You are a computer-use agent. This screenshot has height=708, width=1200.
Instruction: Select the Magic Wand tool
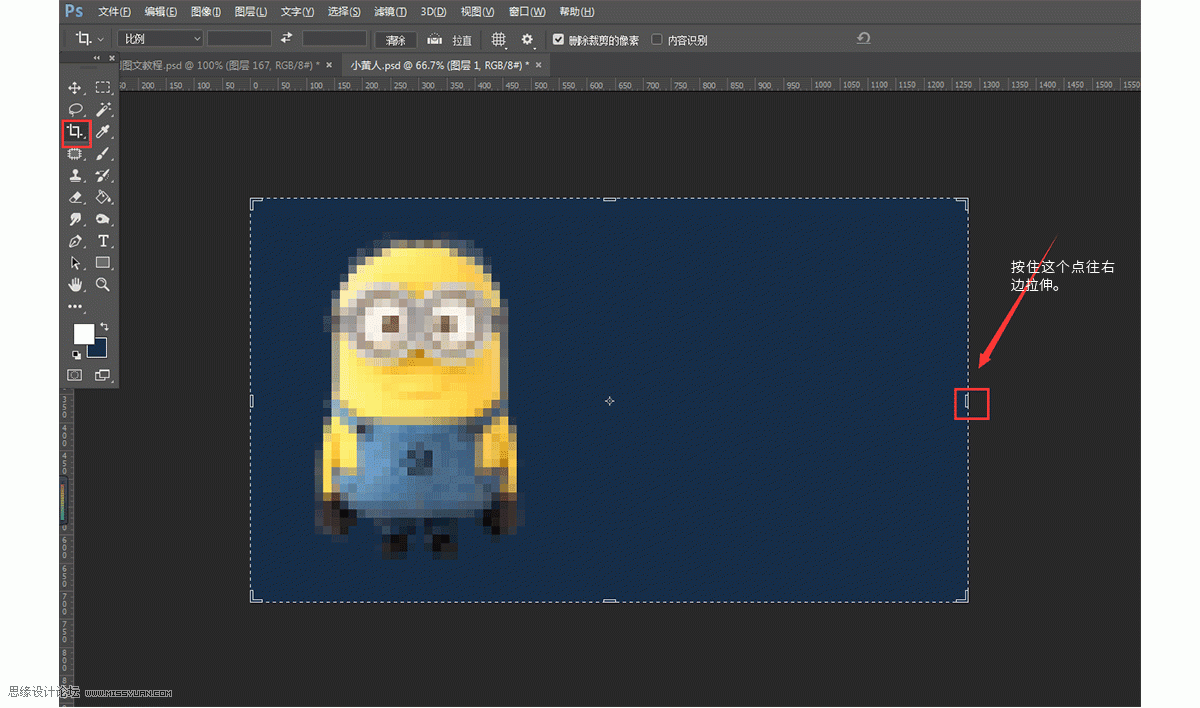pyautogui.click(x=103, y=110)
